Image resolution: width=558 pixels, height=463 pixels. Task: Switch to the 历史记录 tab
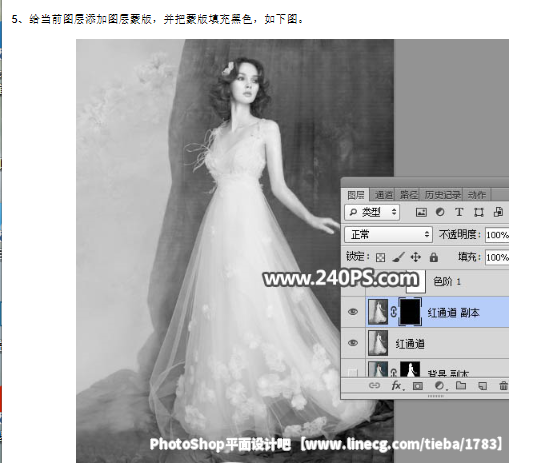[442, 195]
